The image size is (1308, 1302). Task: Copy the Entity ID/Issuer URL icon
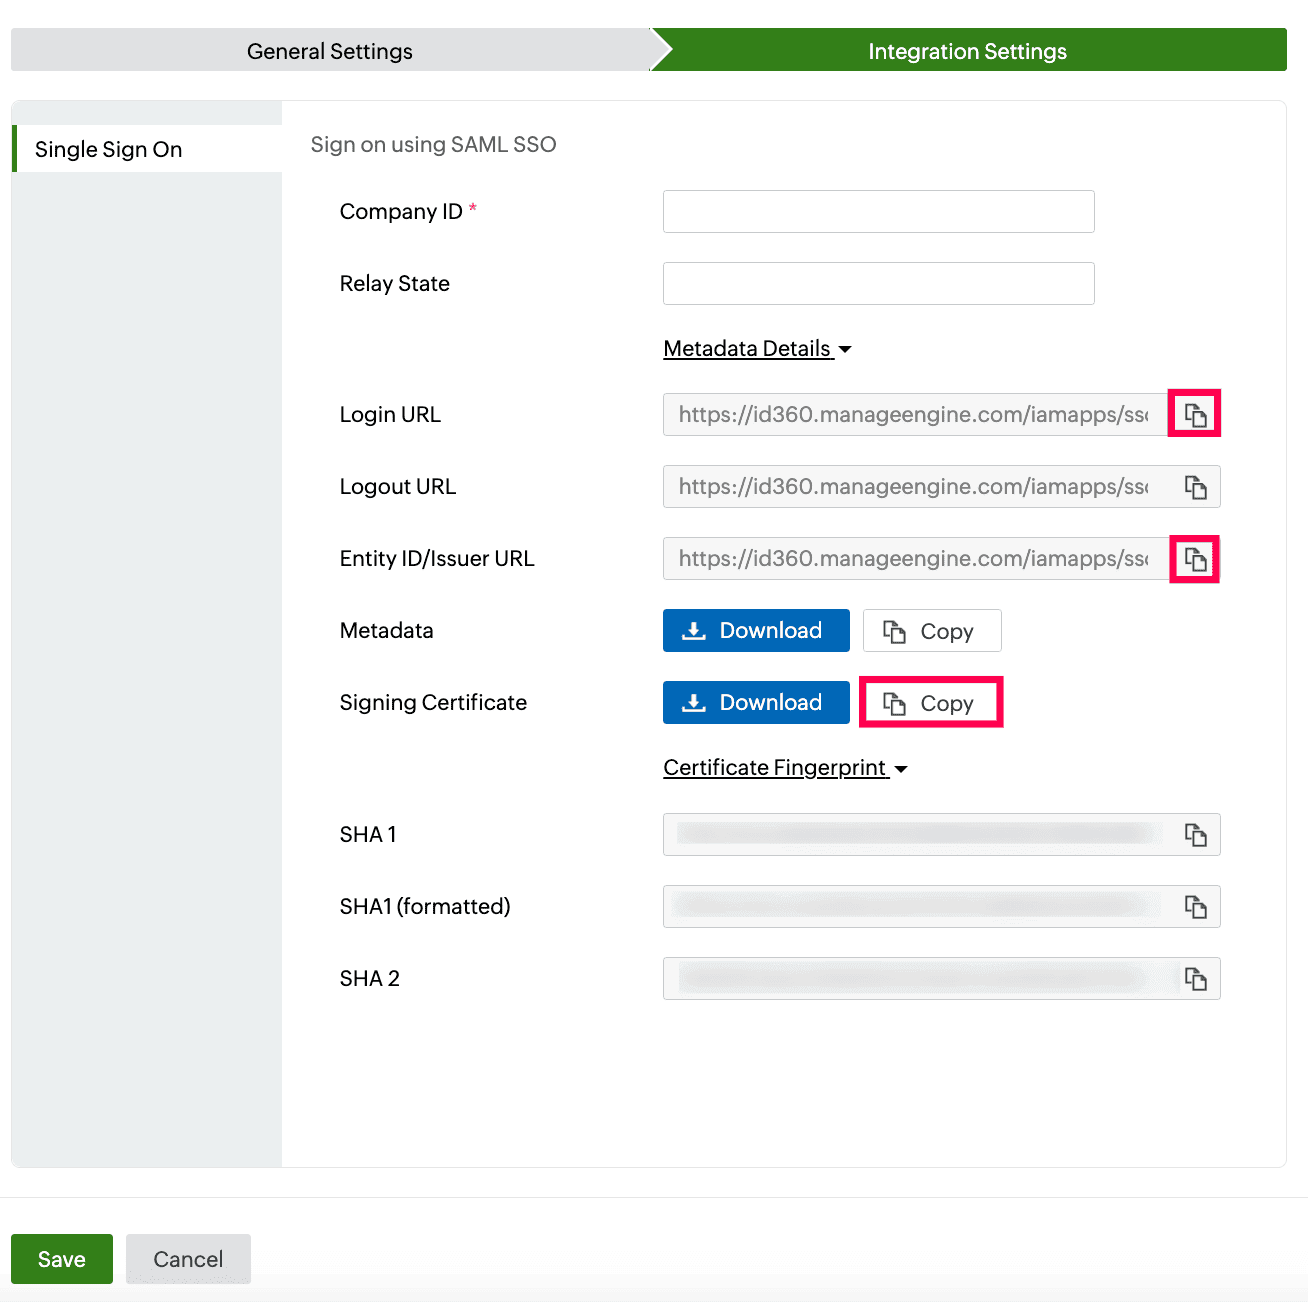tap(1195, 559)
